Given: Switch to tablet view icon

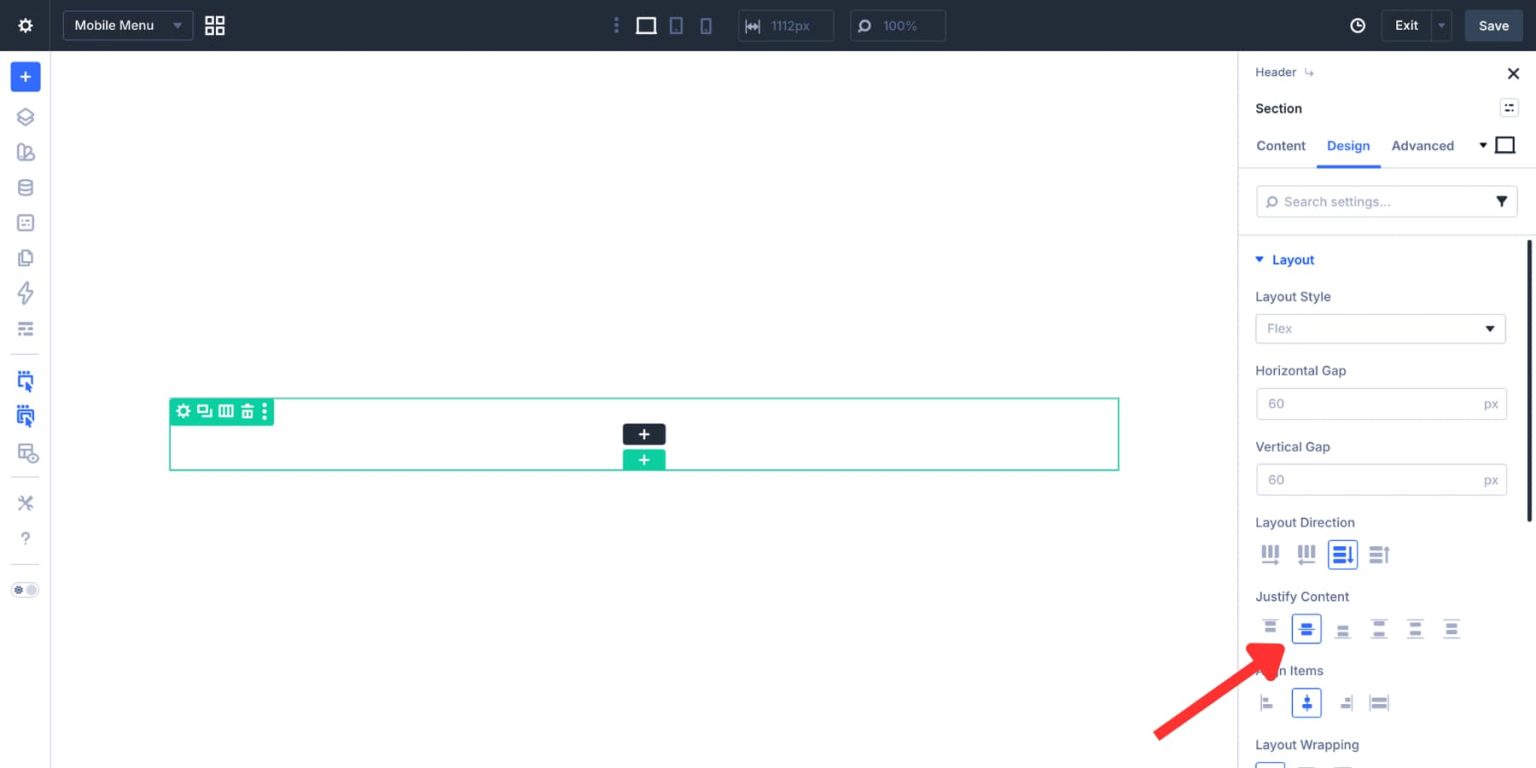Looking at the screenshot, I should [x=676, y=26].
